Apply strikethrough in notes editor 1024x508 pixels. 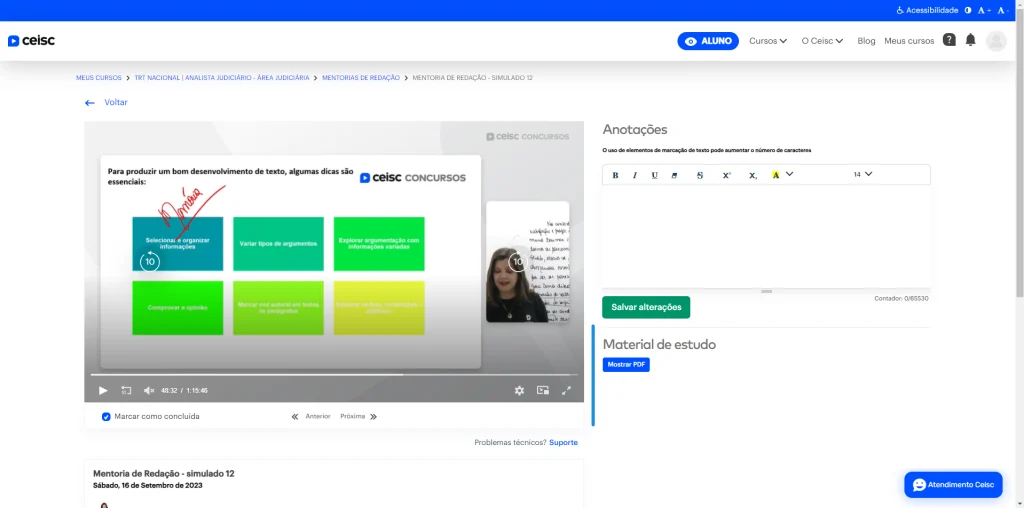[700, 175]
